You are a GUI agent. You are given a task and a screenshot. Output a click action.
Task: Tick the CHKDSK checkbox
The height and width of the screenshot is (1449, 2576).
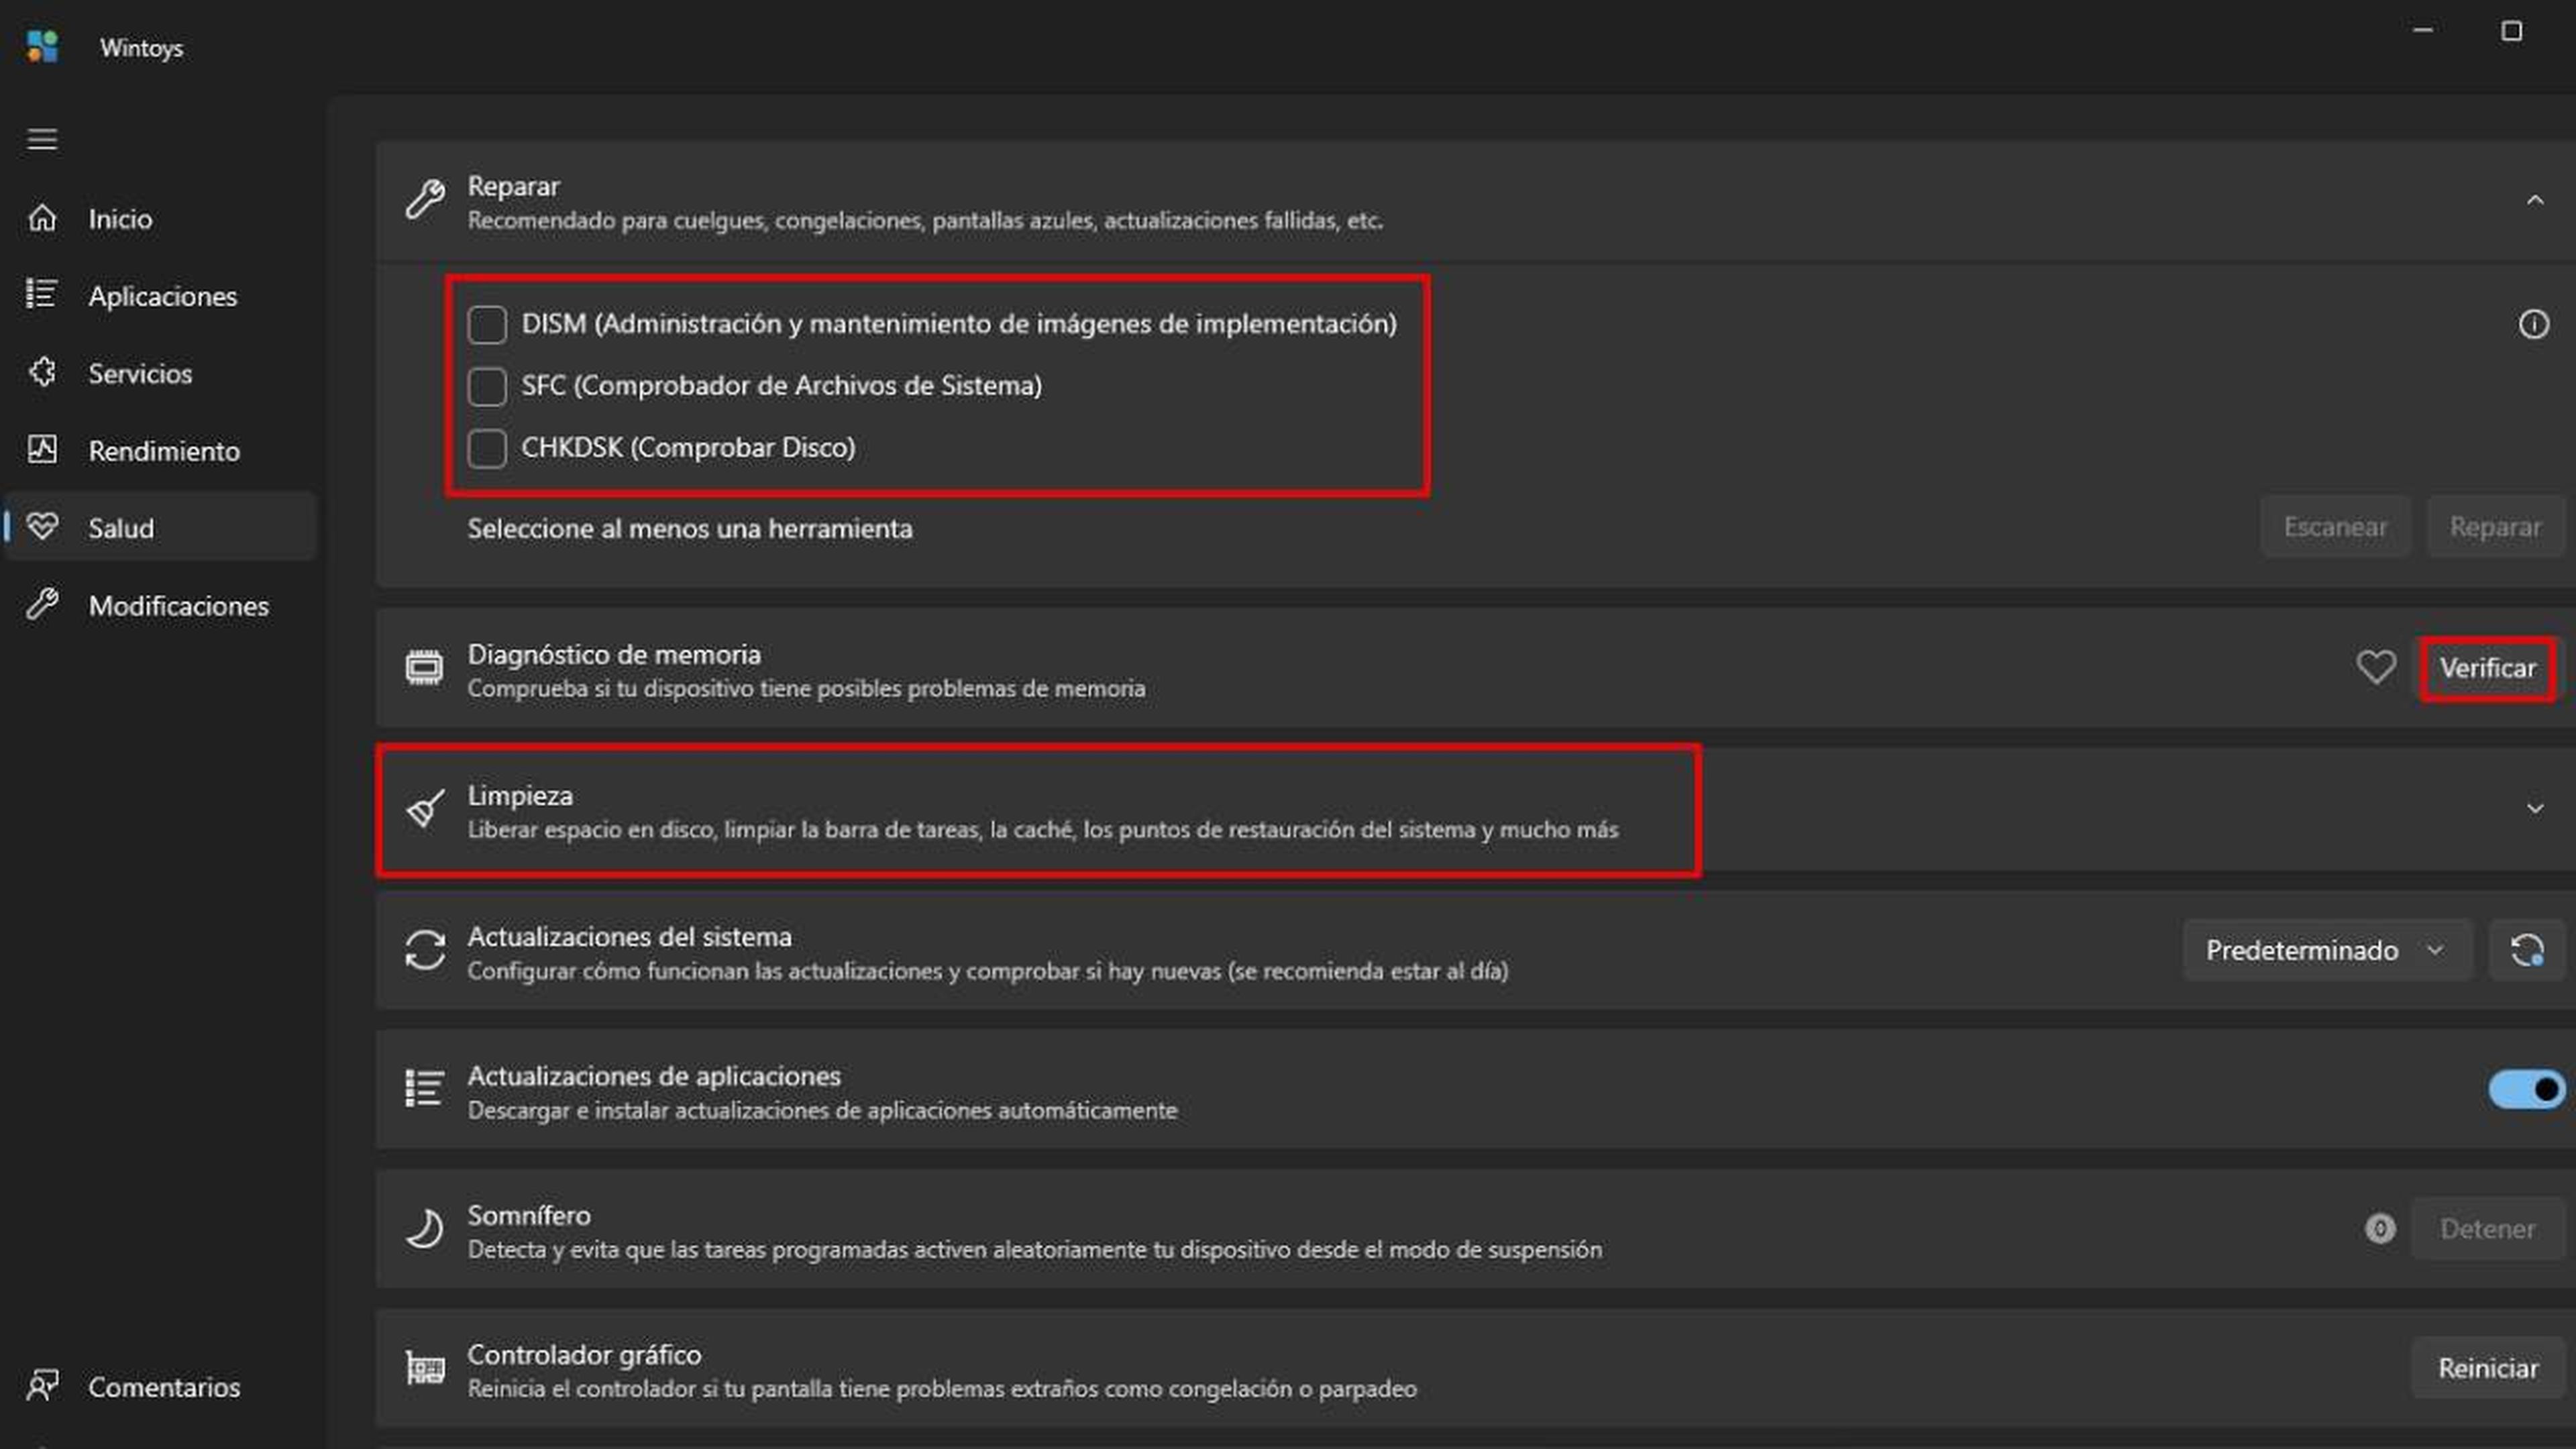[487, 448]
